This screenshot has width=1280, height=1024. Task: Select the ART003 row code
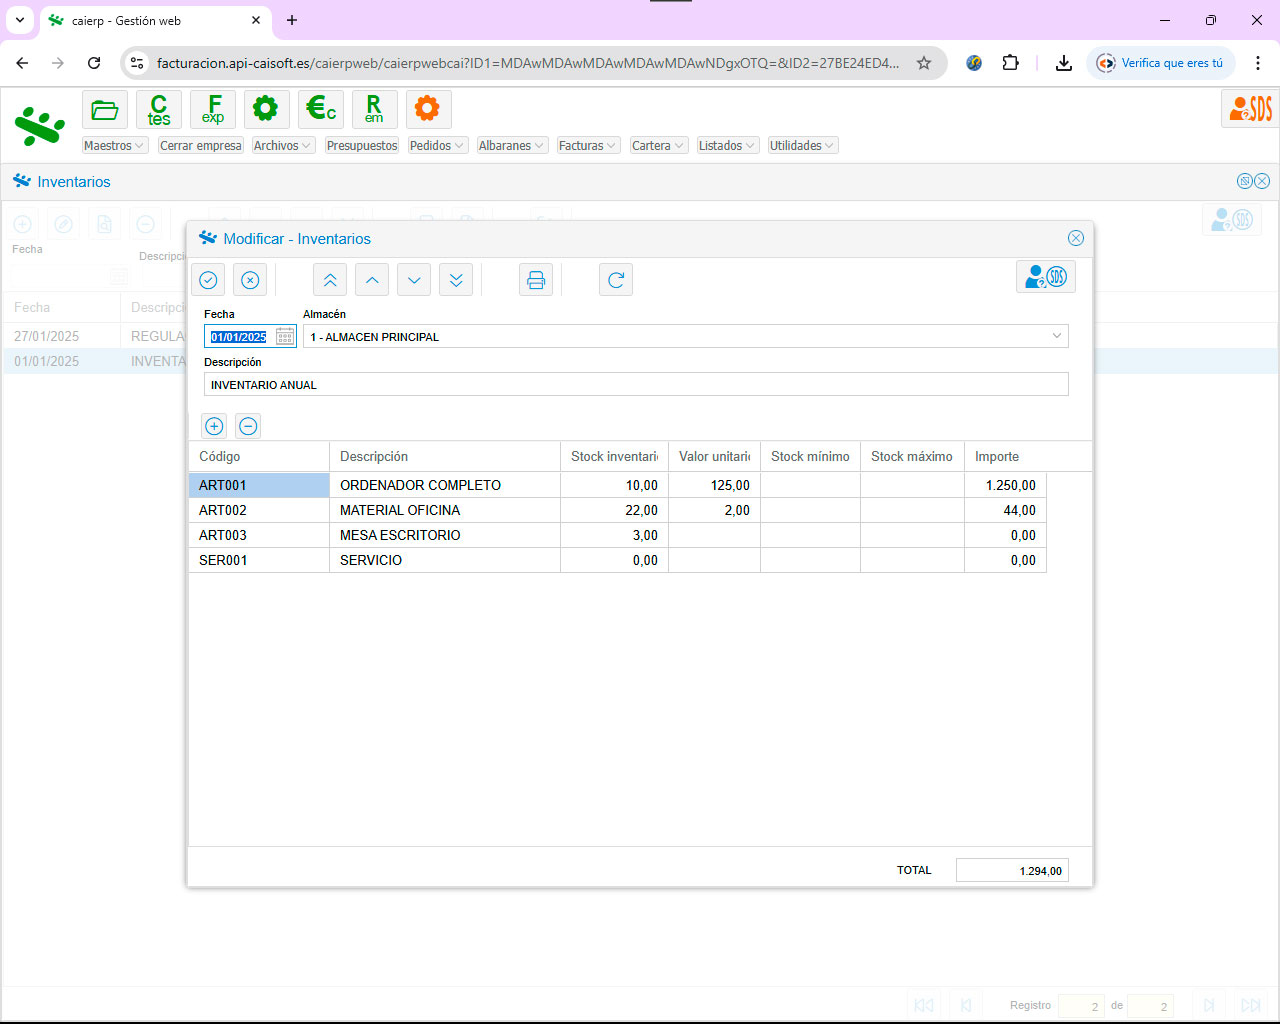point(259,535)
